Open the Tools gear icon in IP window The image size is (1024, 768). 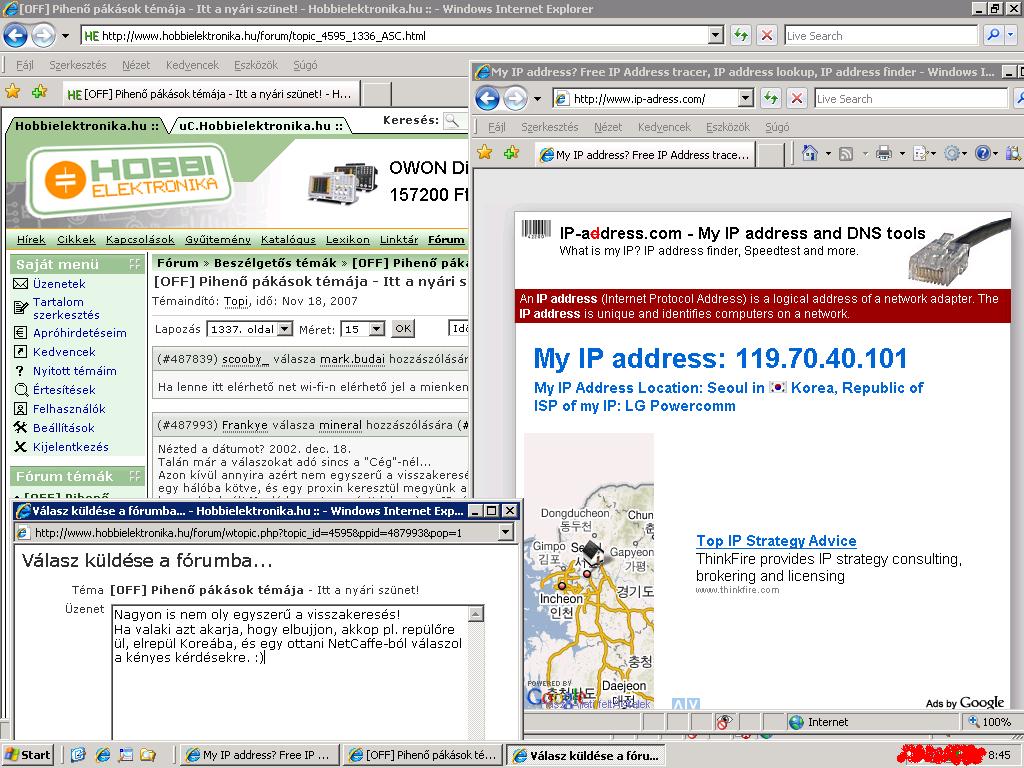coord(952,153)
